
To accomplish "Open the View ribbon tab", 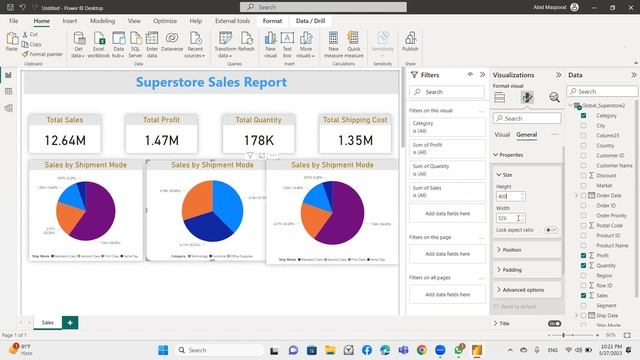I will (x=134, y=21).
